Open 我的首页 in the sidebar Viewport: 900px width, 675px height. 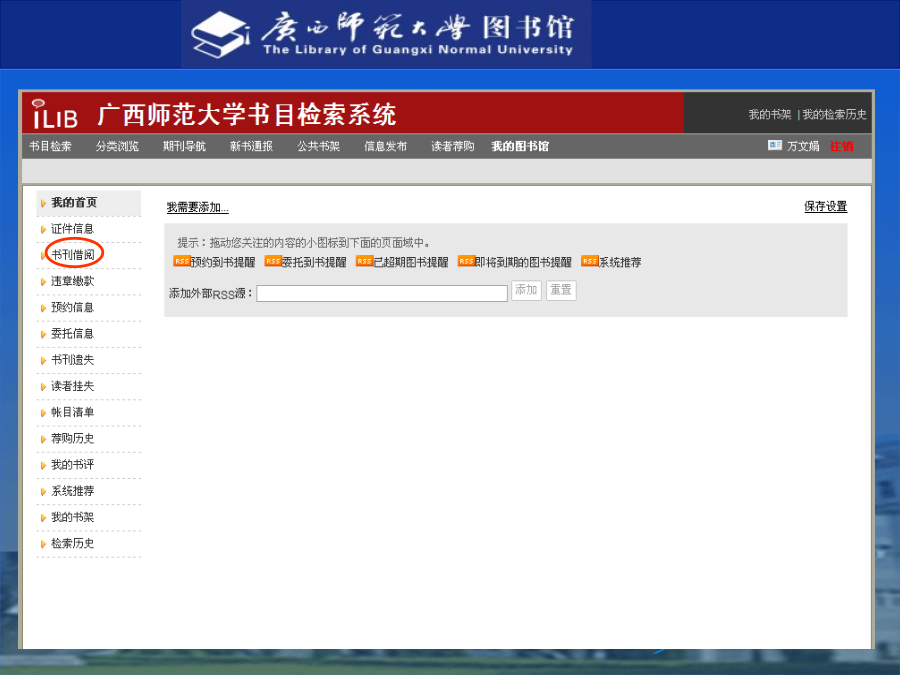point(74,203)
